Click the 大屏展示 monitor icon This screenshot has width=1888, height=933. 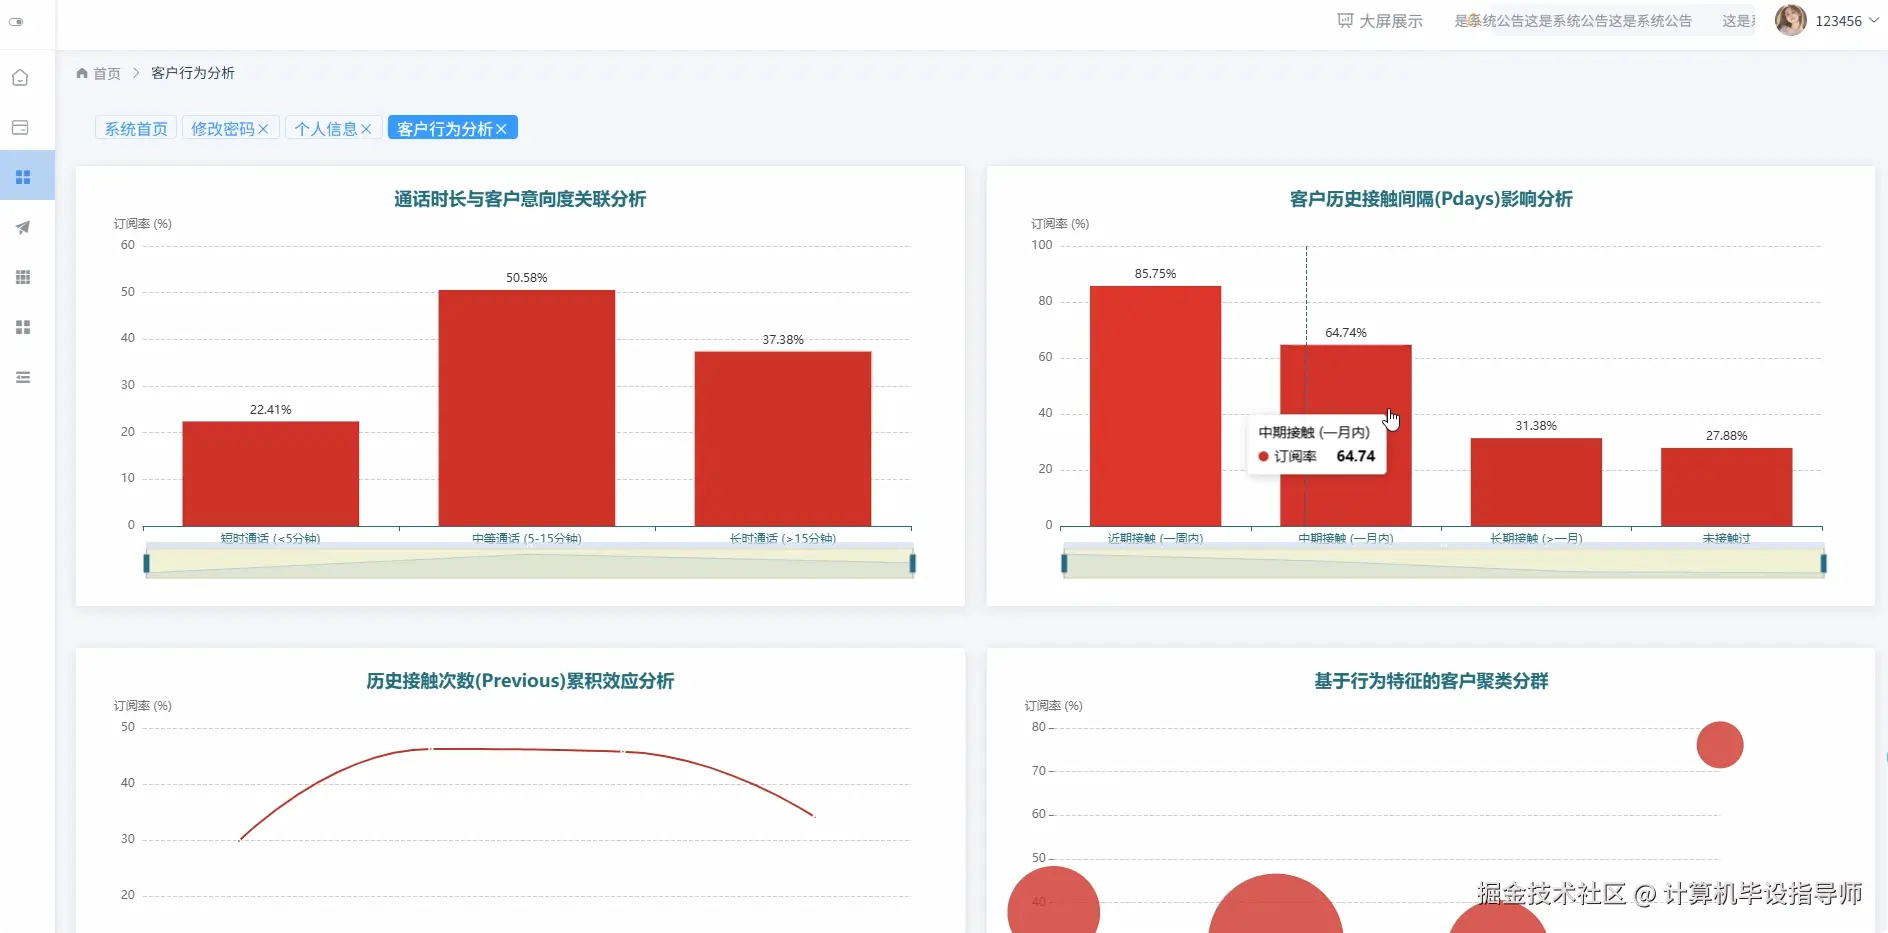pos(1345,21)
